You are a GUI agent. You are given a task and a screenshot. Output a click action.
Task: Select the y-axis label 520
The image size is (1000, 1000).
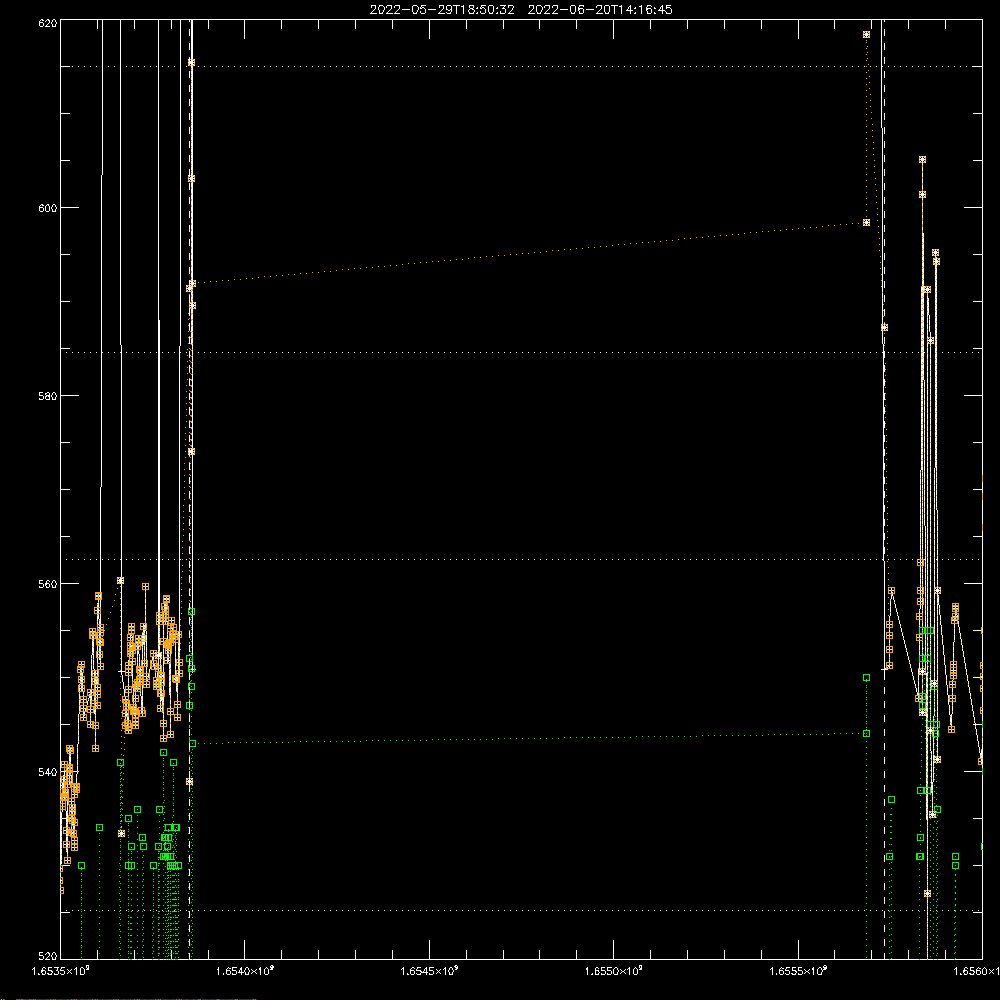coord(48,956)
